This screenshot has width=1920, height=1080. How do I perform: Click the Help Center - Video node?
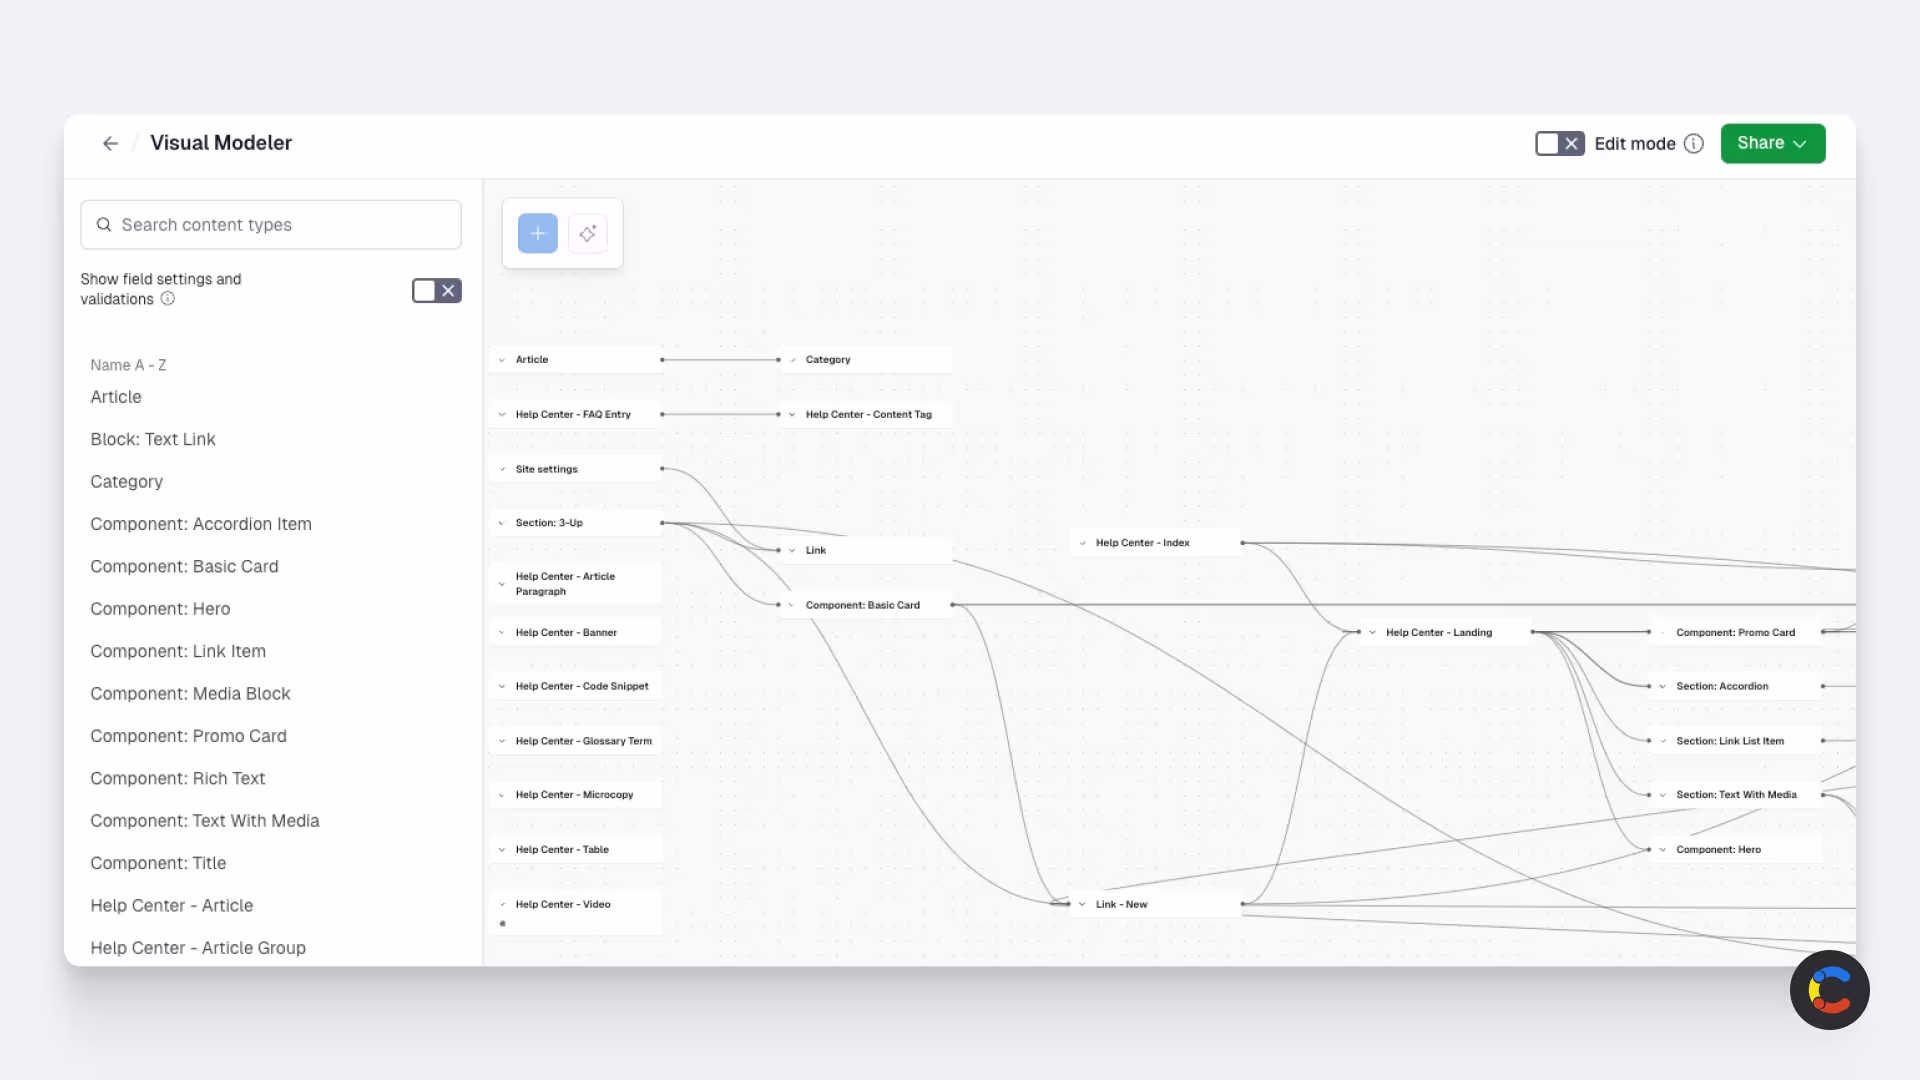(x=576, y=912)
